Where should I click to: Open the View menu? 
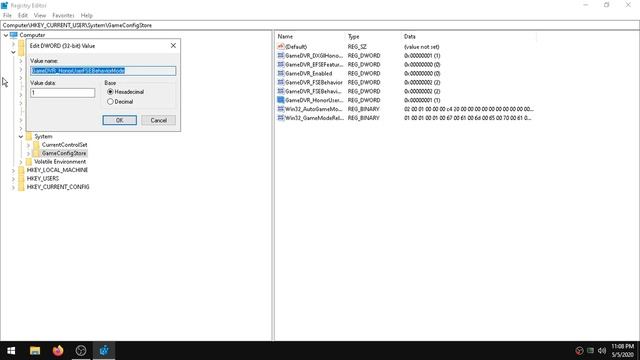(40, 15)
